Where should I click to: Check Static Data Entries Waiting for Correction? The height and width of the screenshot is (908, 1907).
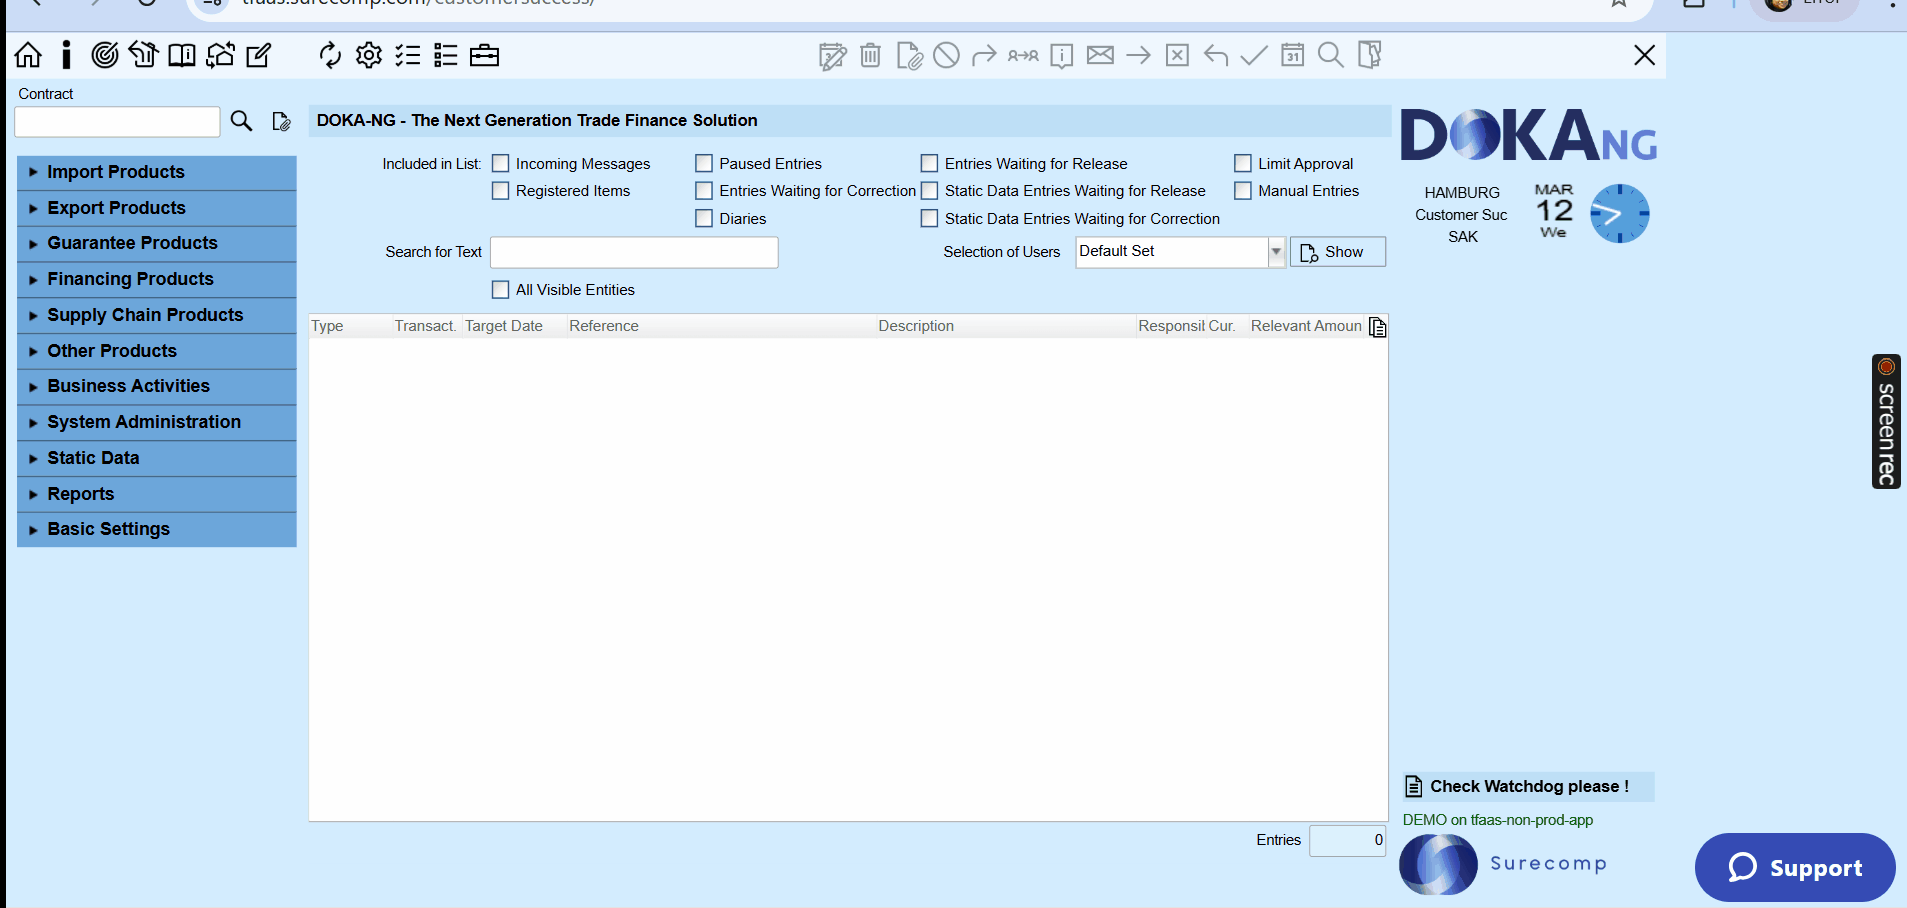click(x=930, y=218)
